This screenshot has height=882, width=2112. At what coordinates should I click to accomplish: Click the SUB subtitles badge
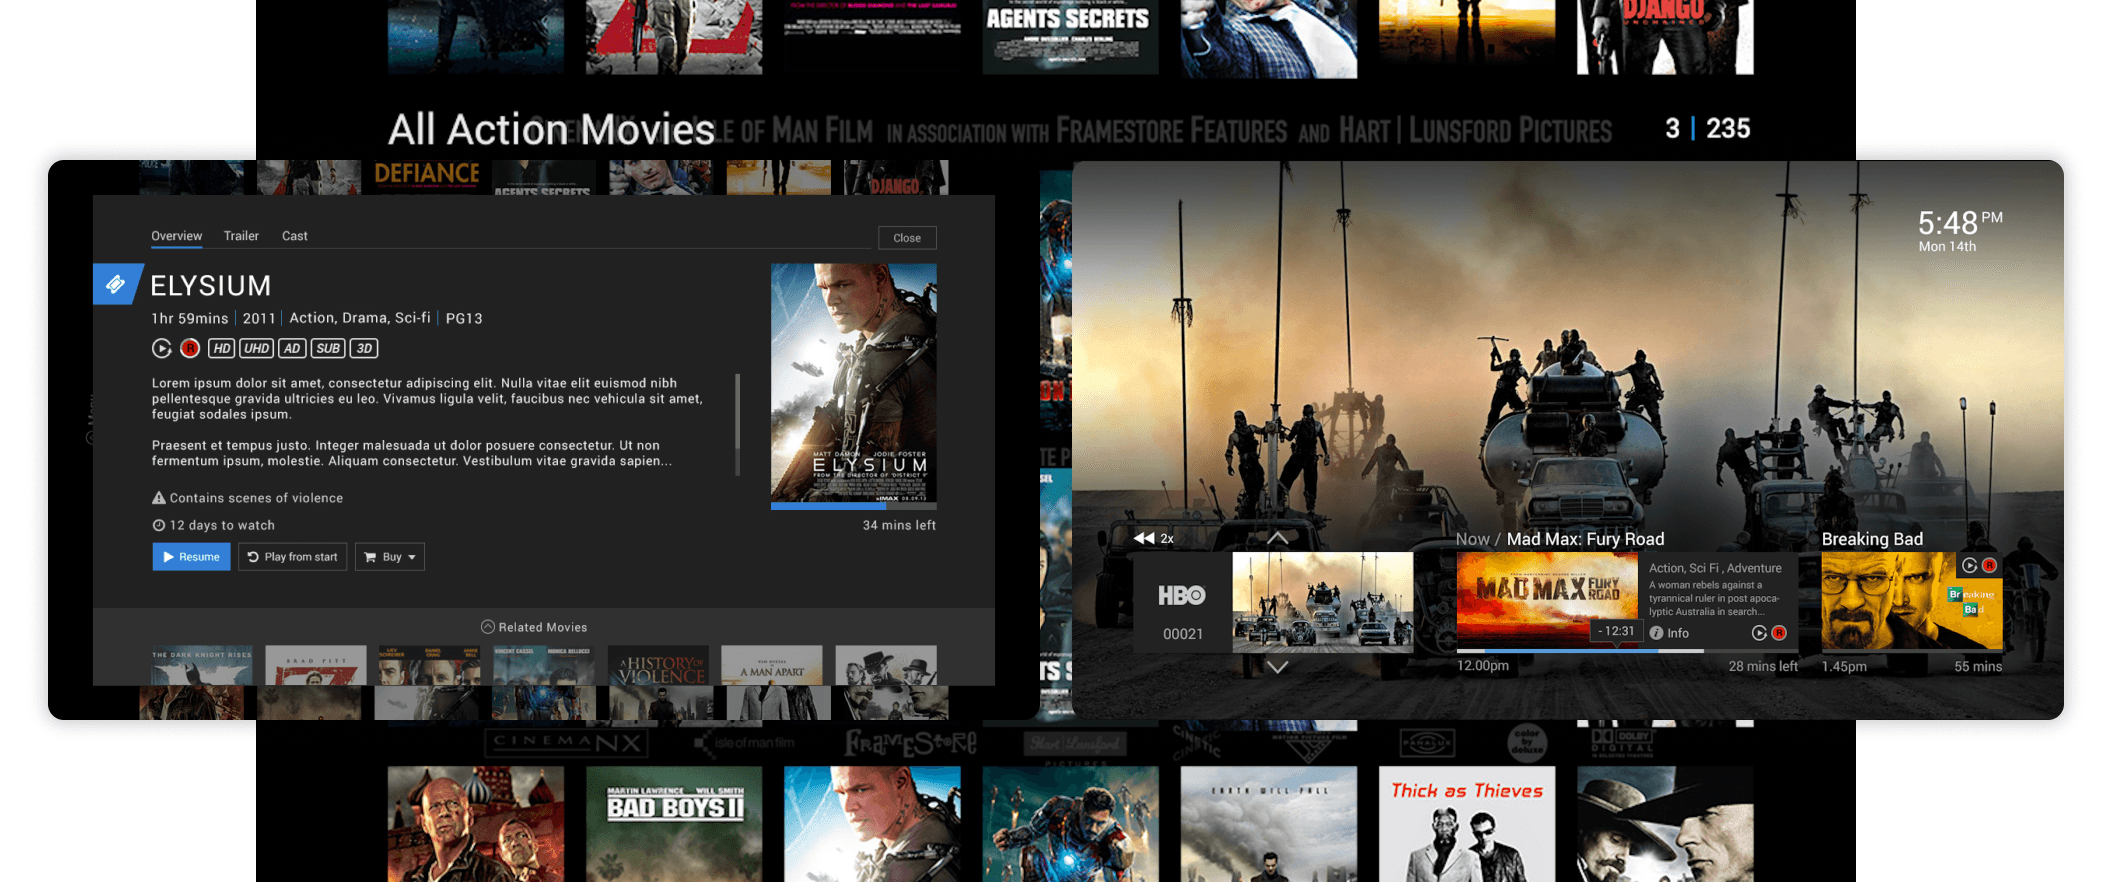coord(328,348)
